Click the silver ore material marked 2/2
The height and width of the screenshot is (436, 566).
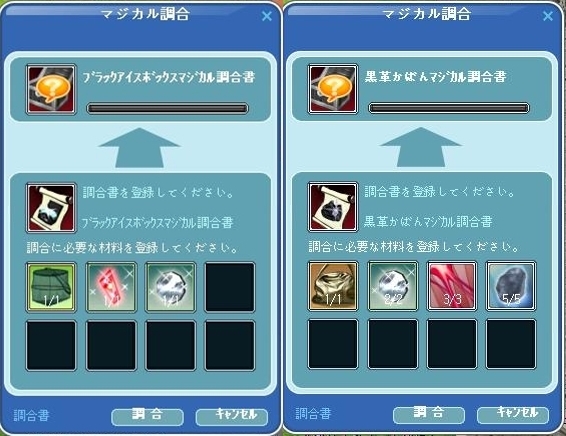(x=392, y=286)
